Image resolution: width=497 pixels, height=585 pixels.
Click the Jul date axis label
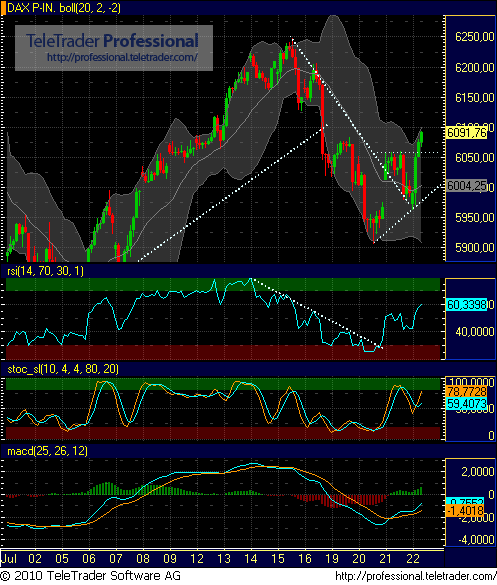[9, 559]
